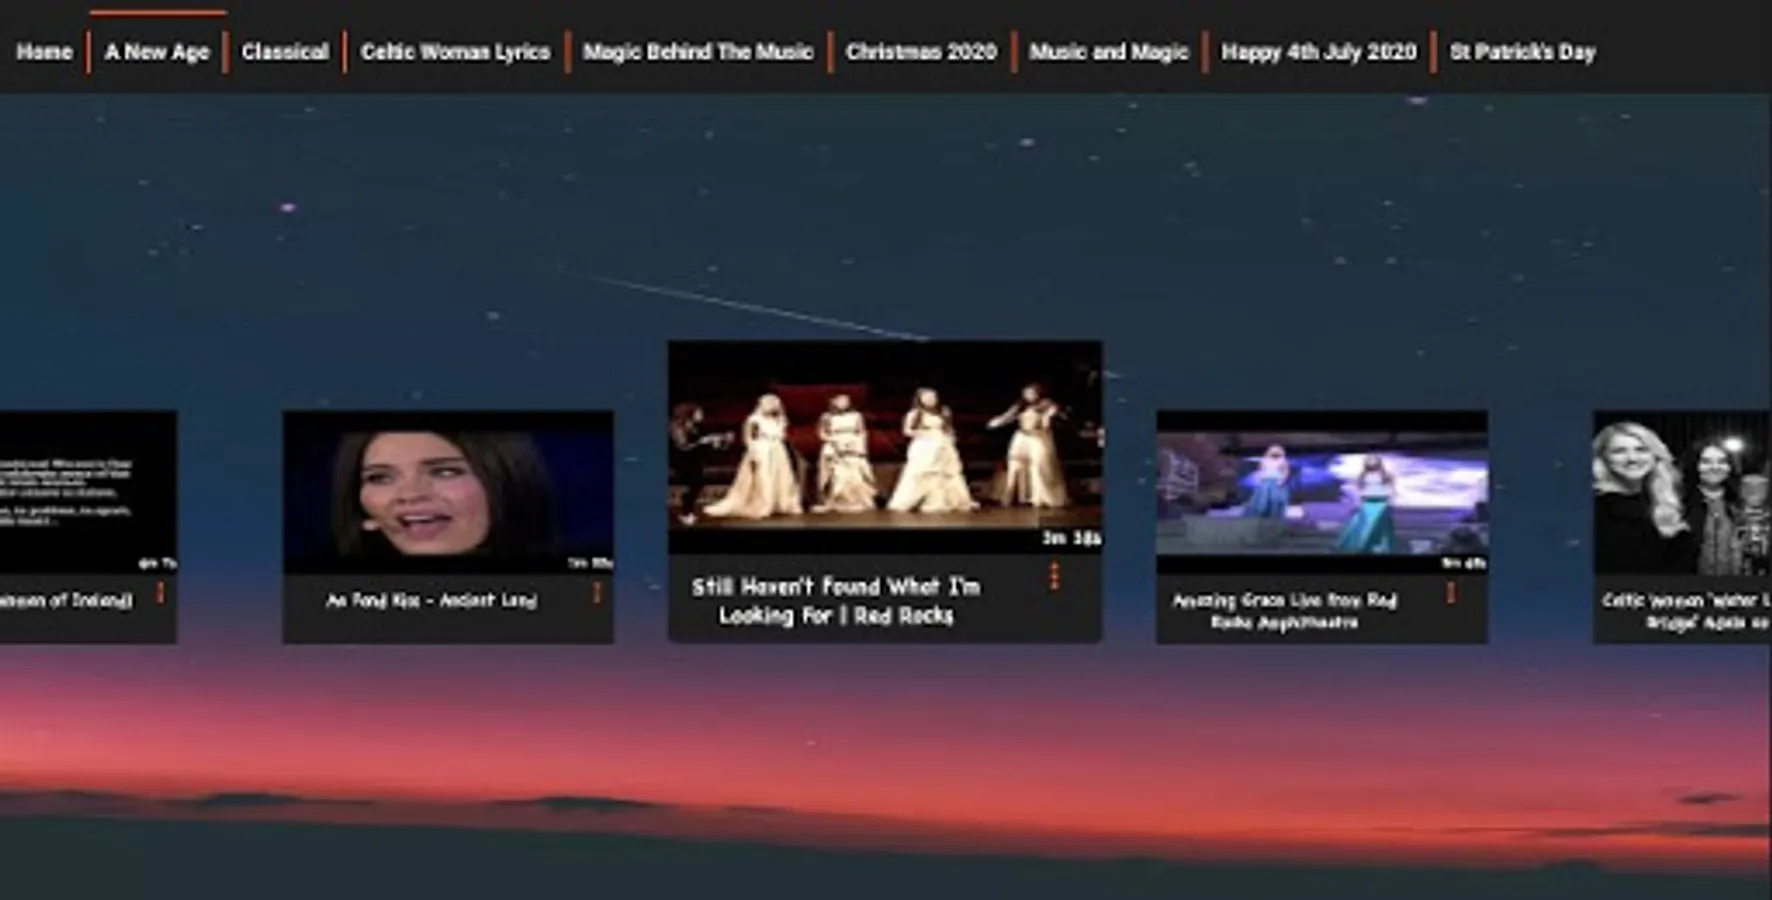This screenshot has height=900, width=1772.
Task: Click the 'Celtic Woman' partially visible title
Action: tap(1686, 610)
